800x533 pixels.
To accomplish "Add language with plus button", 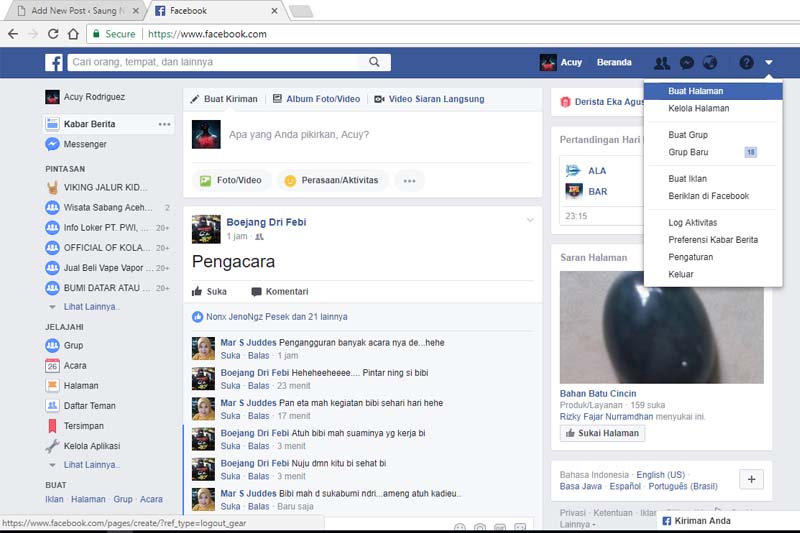I will (751, 479).
